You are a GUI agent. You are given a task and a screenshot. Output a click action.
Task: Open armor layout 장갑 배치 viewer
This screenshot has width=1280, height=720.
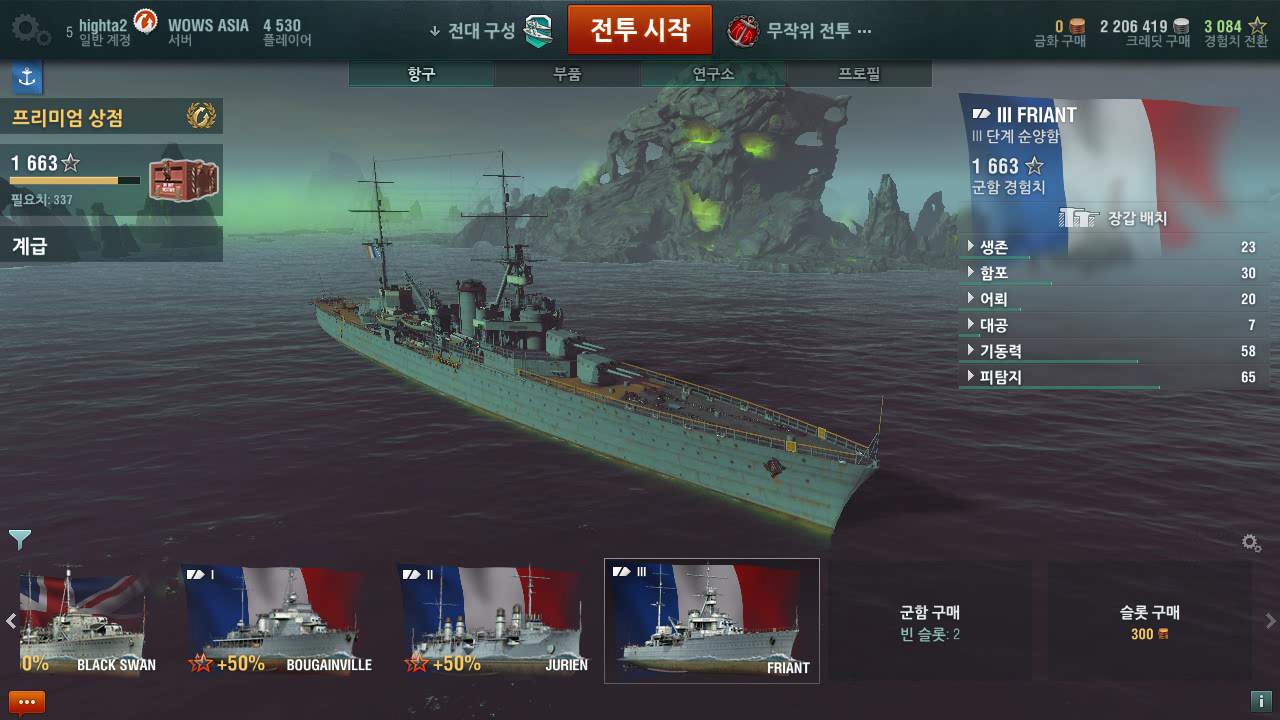[x=1113, y=218]
